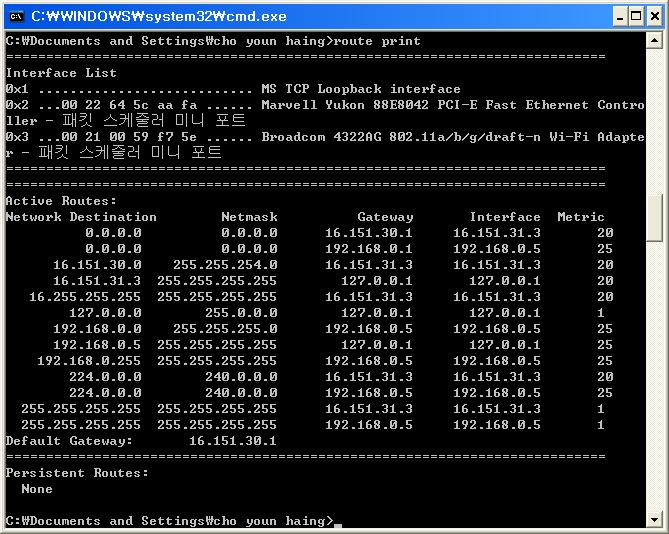Click the typed "route print" command
669x534 pixels.
pos(380,41)
